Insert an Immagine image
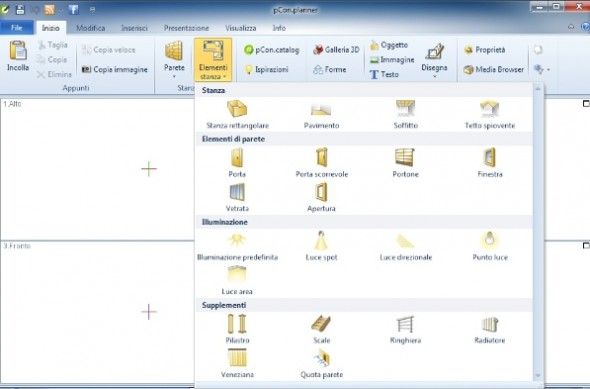 pos(392,59)
